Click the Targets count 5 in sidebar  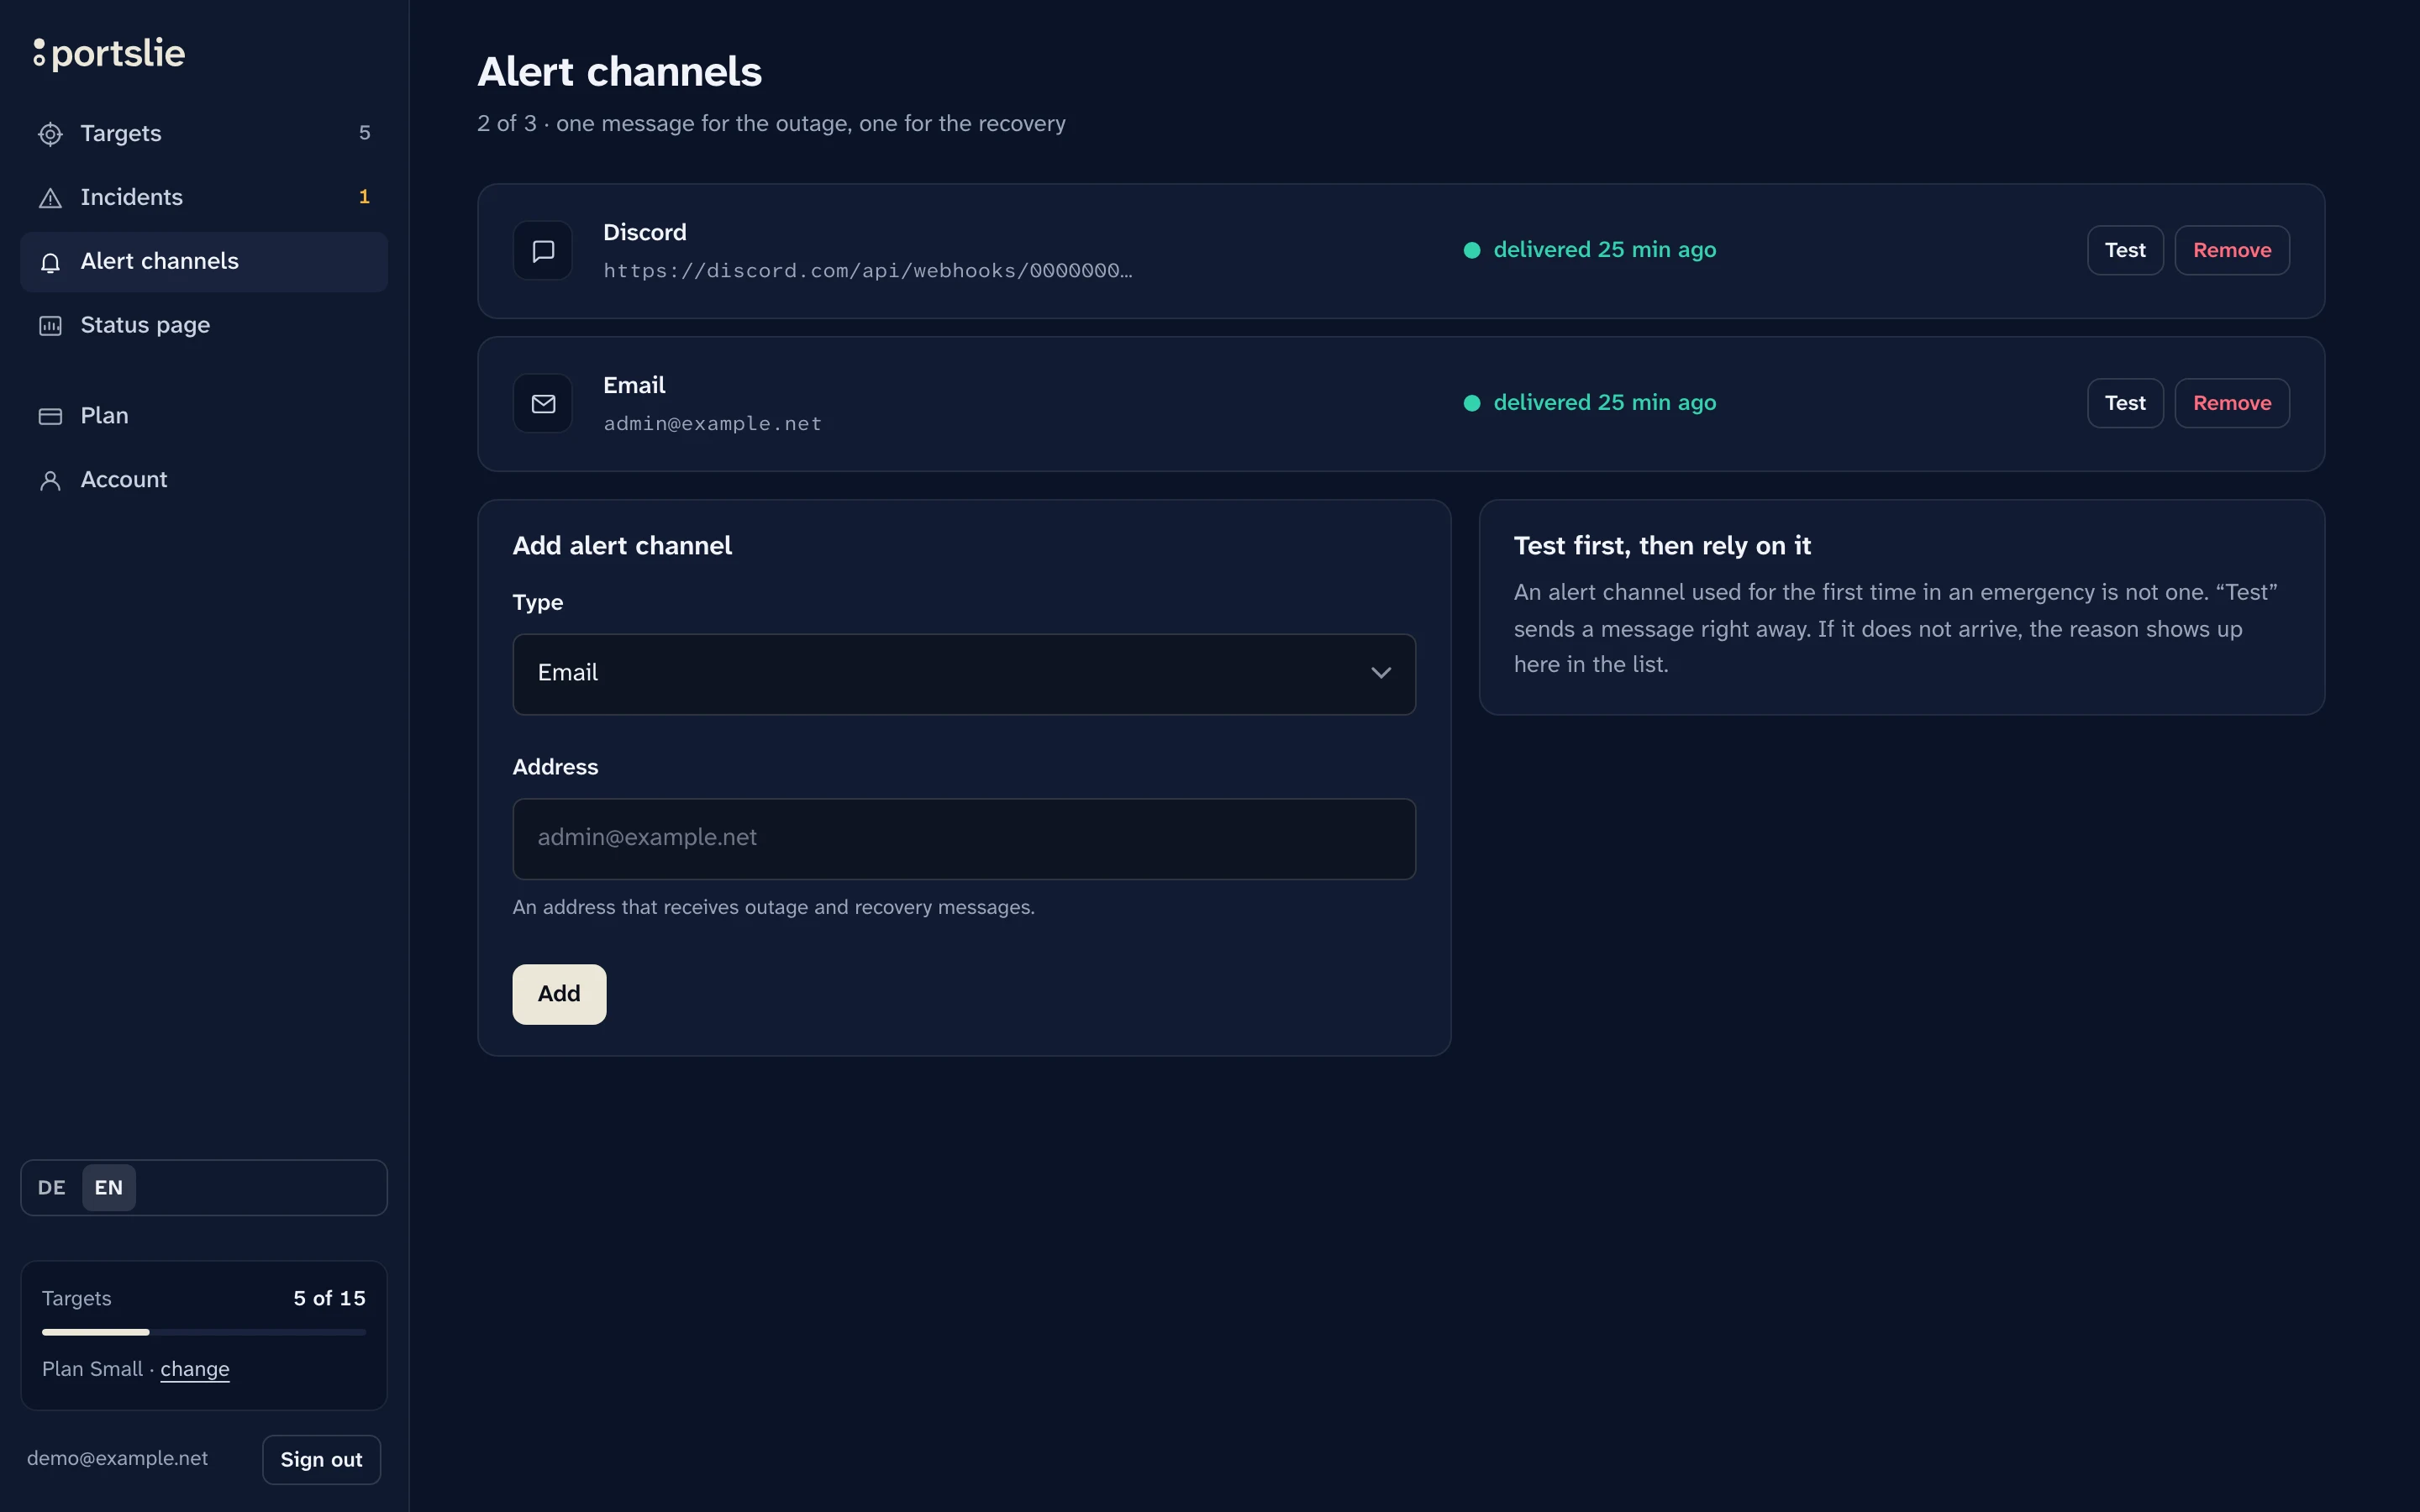click(x=365, y=133)
